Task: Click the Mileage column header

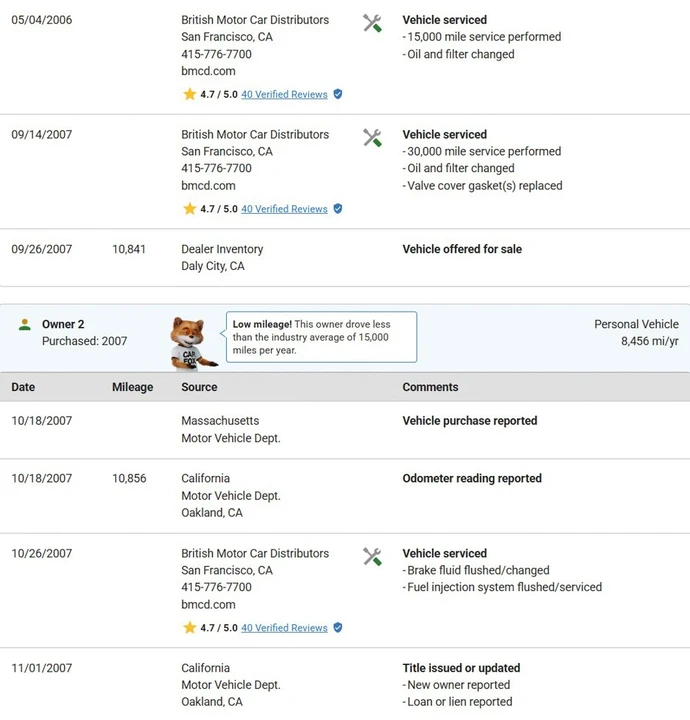Action: click(133, 387)
